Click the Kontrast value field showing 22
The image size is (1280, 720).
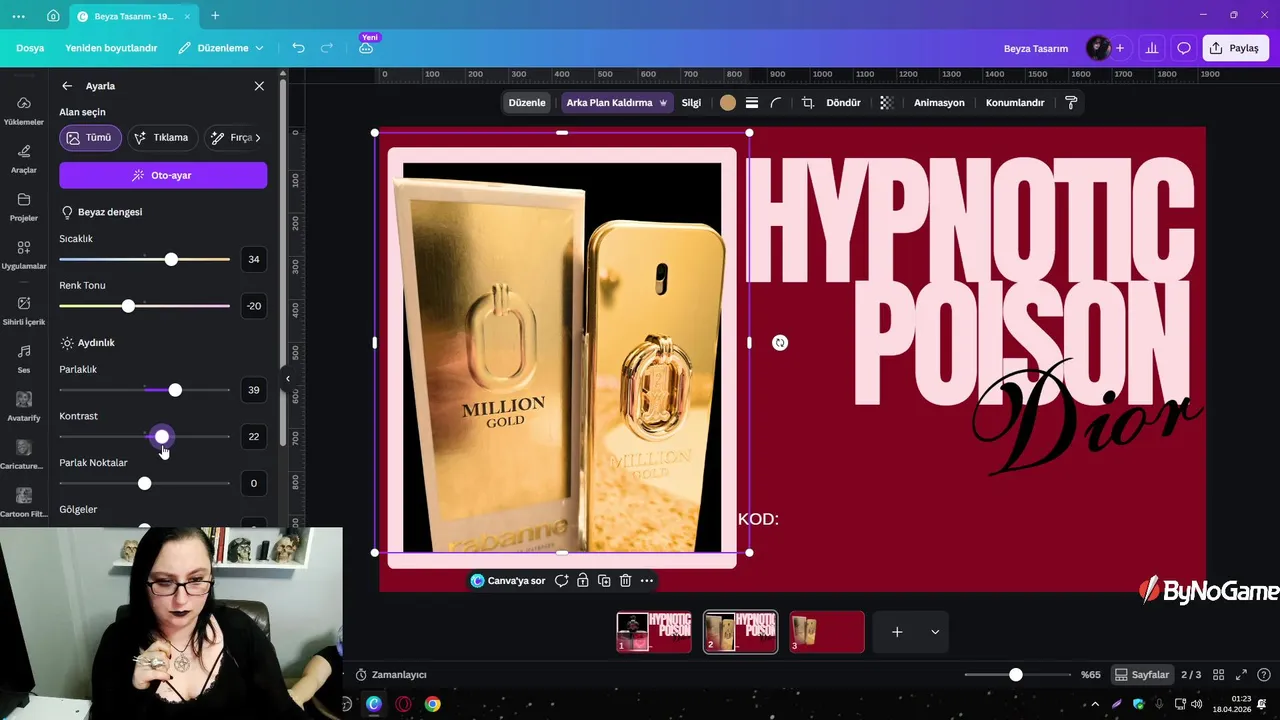click(254, 436)
